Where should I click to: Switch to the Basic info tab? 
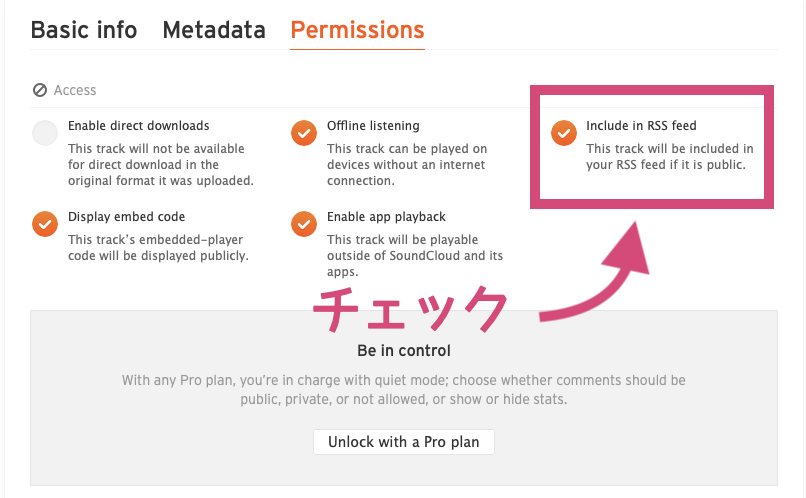(84, 30)
